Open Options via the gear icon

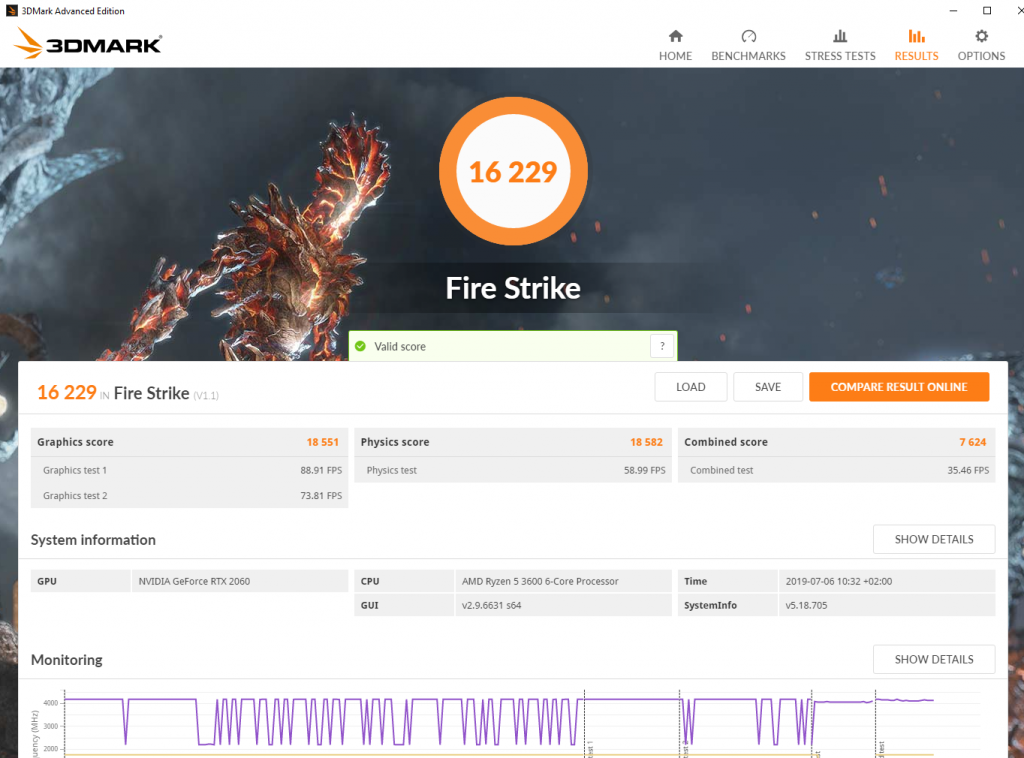click(x=981, y=36)
